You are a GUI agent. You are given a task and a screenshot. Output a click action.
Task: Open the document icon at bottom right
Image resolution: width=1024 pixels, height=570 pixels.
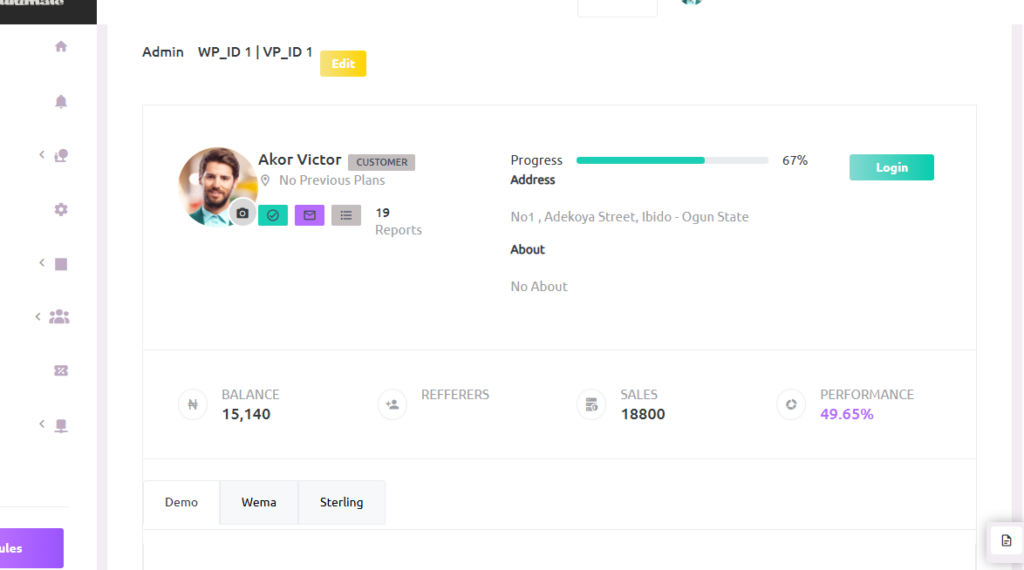(1006, 540)
